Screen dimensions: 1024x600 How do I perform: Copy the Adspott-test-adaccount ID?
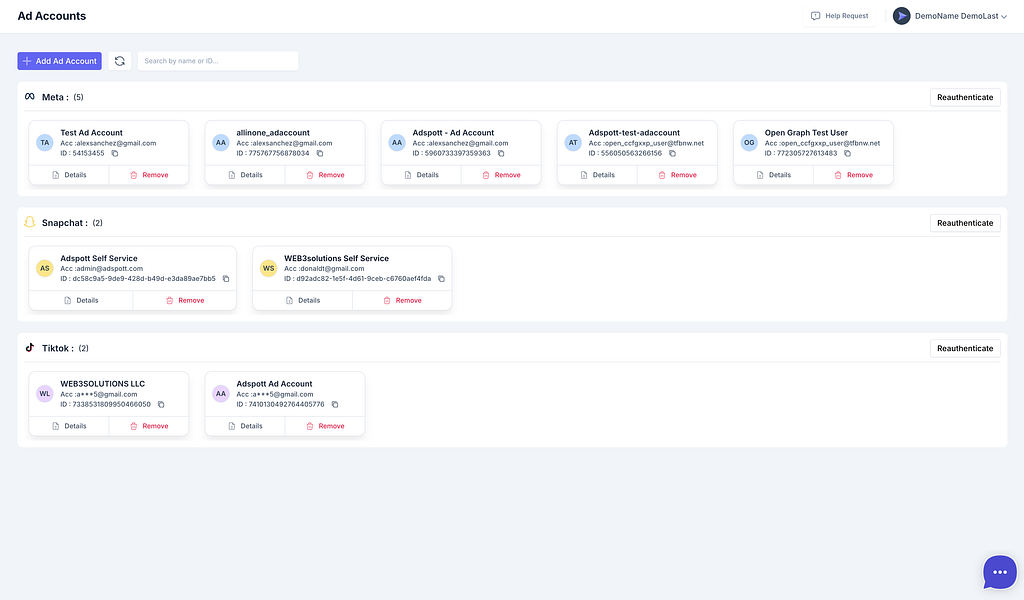point(672,153)
